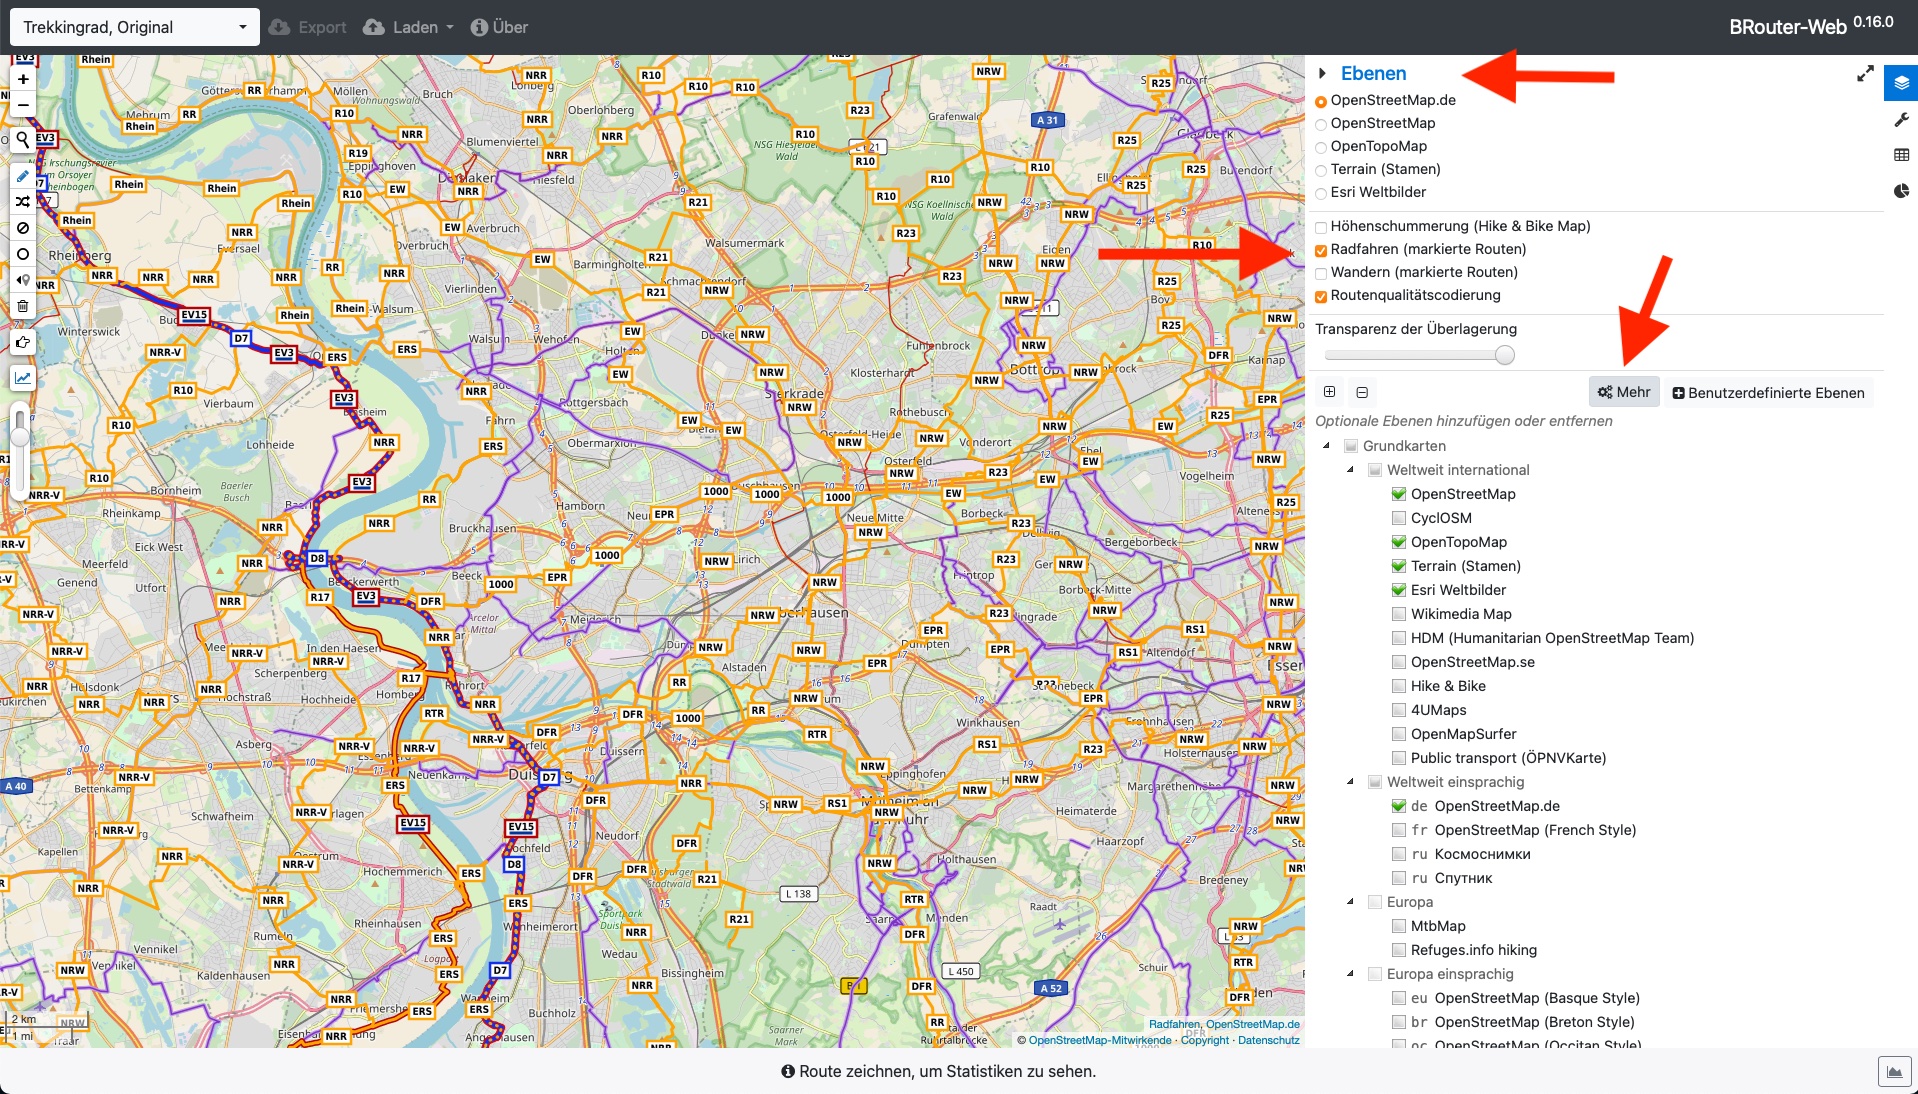The image size is (1918, 1094).
Task: Select Public transport (ÖPNVKarte) tree row
Action: tap(1508, 758)
